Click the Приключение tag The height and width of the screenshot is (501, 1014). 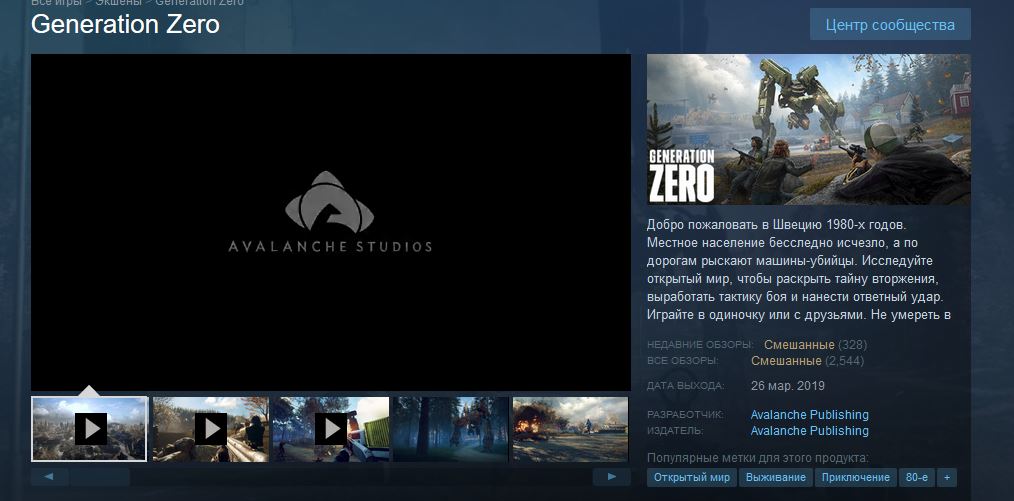(856, 478)
